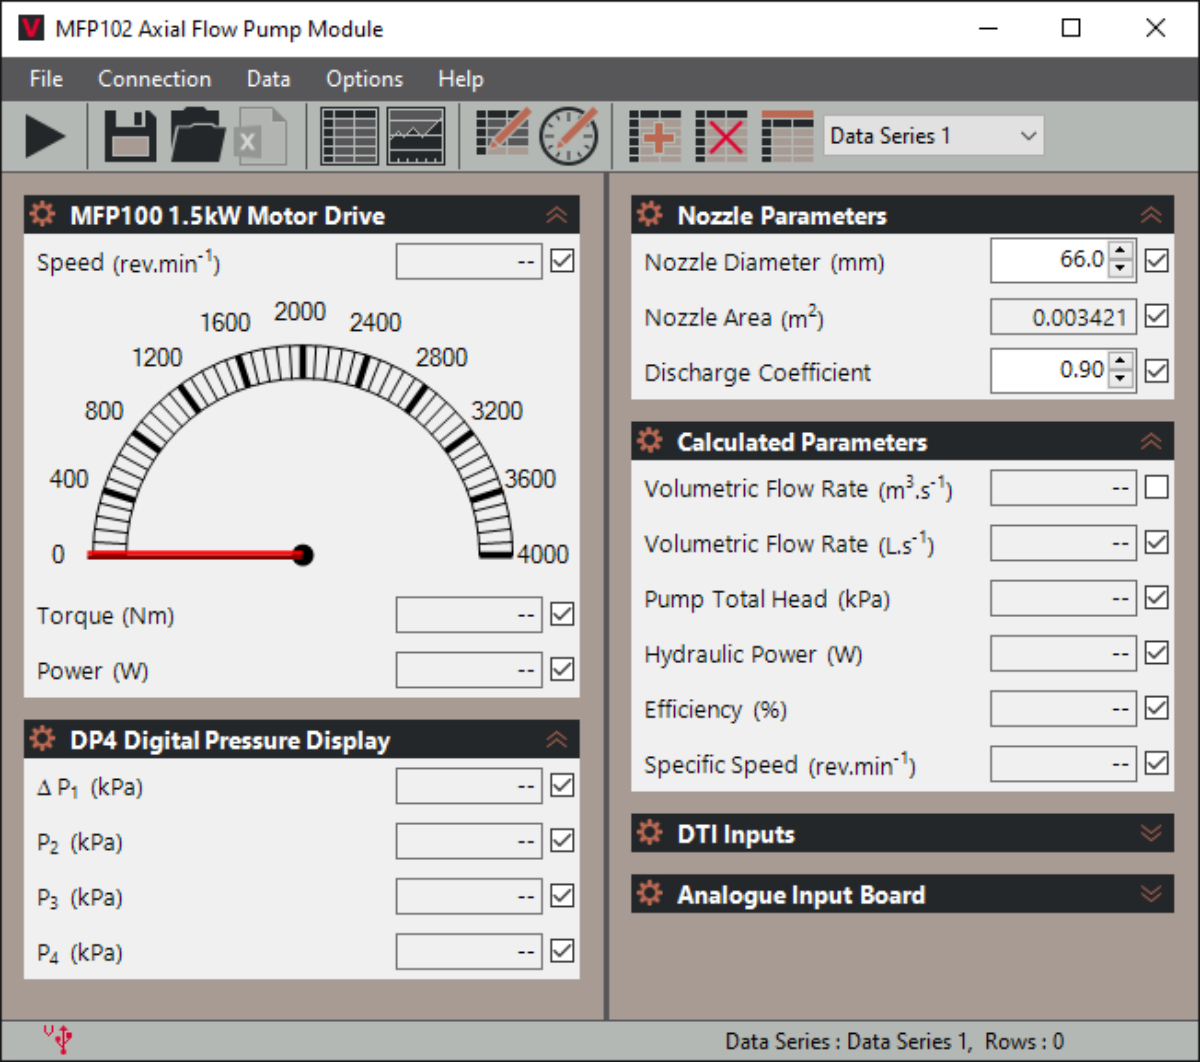1200x1062 pixels.
Task: Click the Nozzle Area value field
Action: [x=1063, y=317]
